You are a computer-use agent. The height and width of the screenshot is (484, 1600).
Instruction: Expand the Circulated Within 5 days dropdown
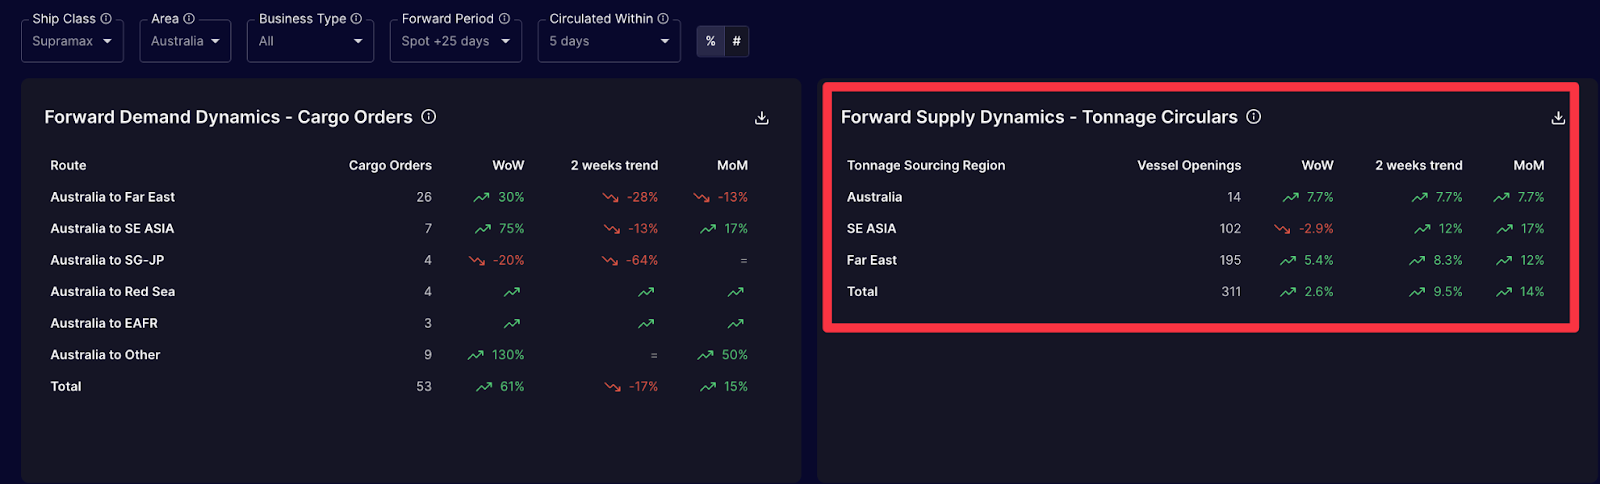[608, 41]
